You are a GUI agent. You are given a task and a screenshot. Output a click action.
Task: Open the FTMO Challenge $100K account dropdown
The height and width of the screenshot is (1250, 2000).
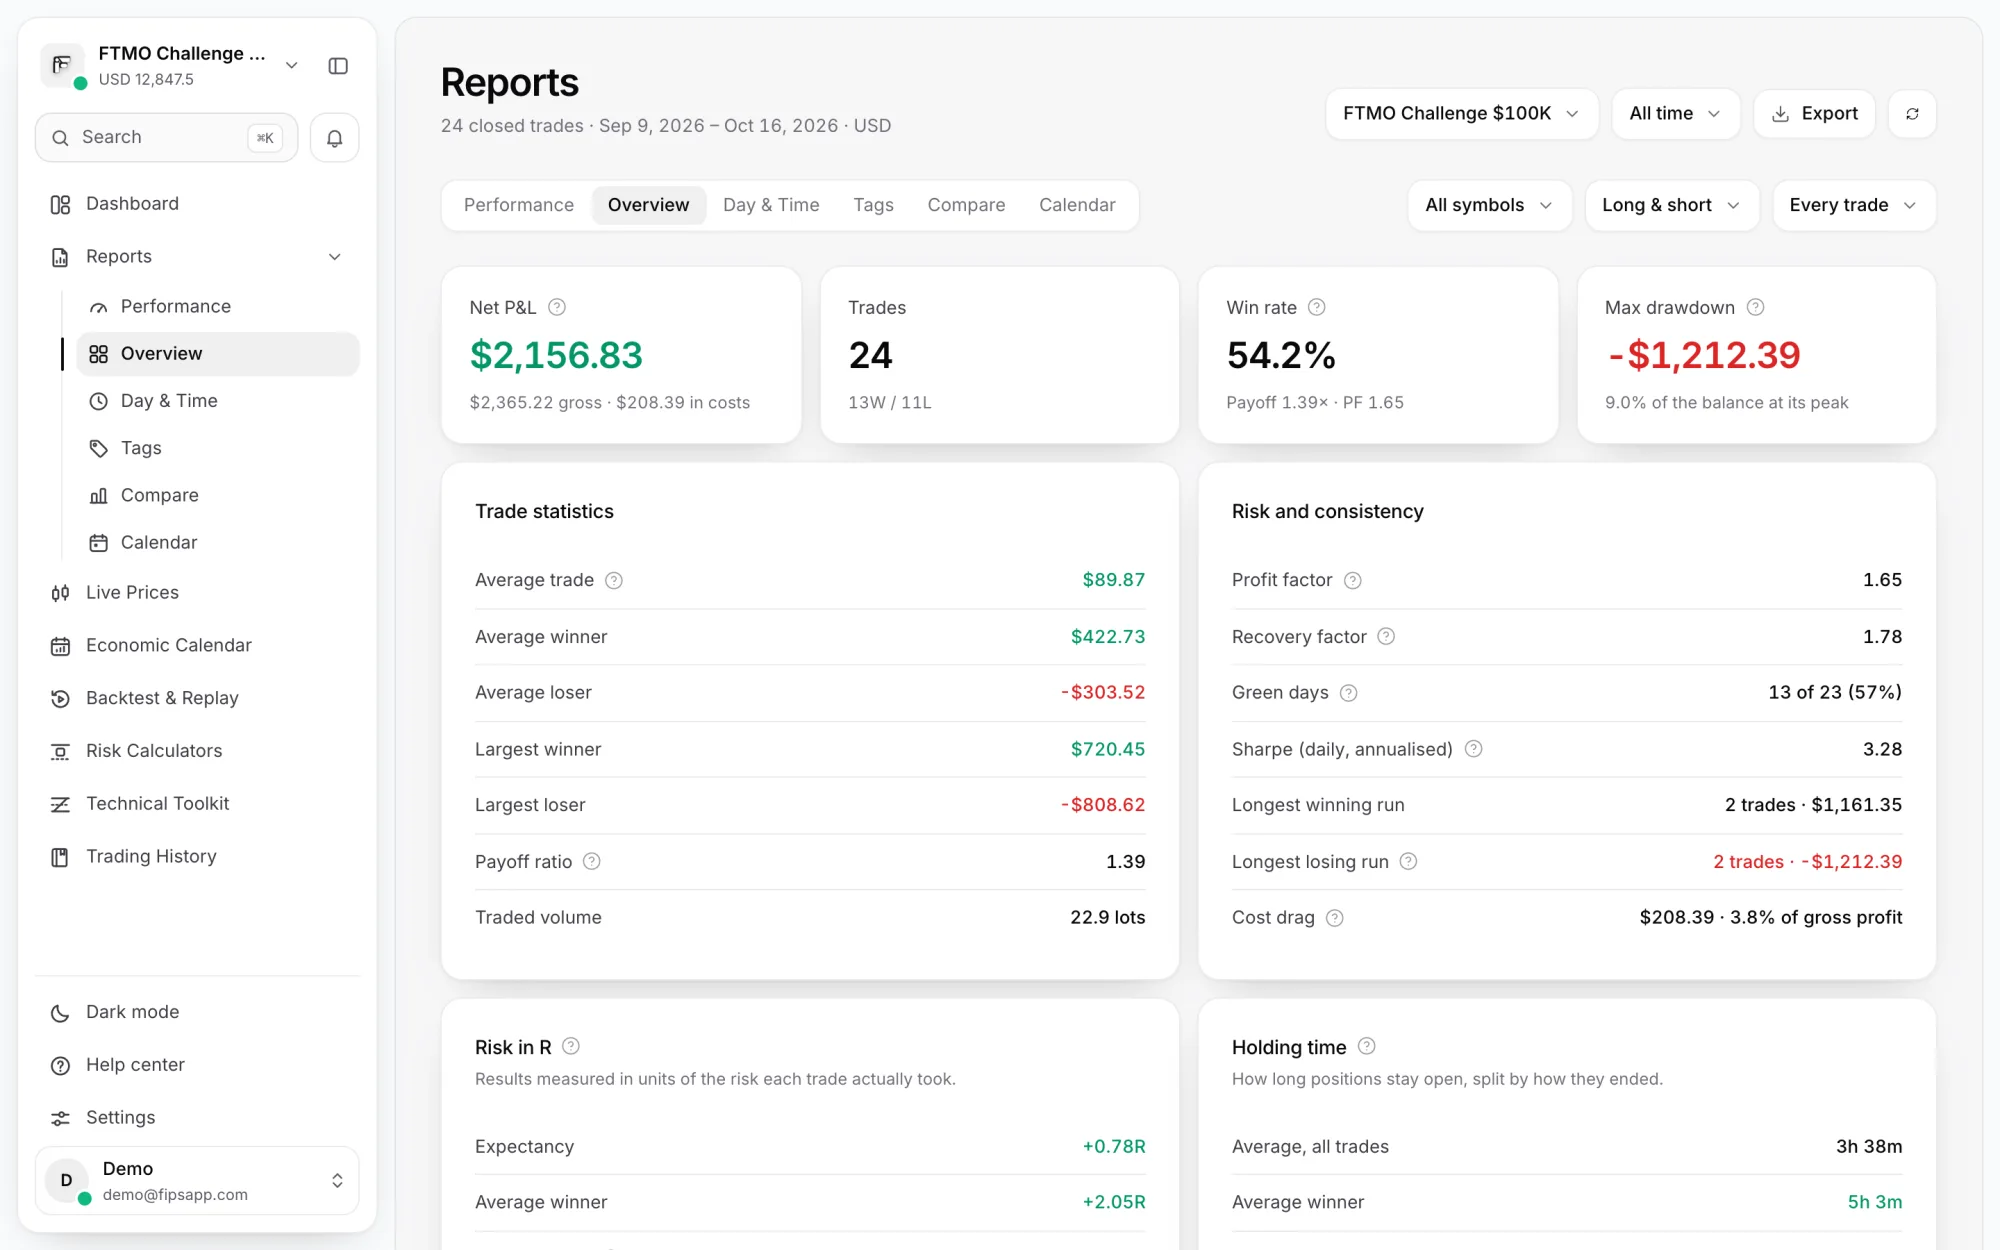tap(1461, 114)
